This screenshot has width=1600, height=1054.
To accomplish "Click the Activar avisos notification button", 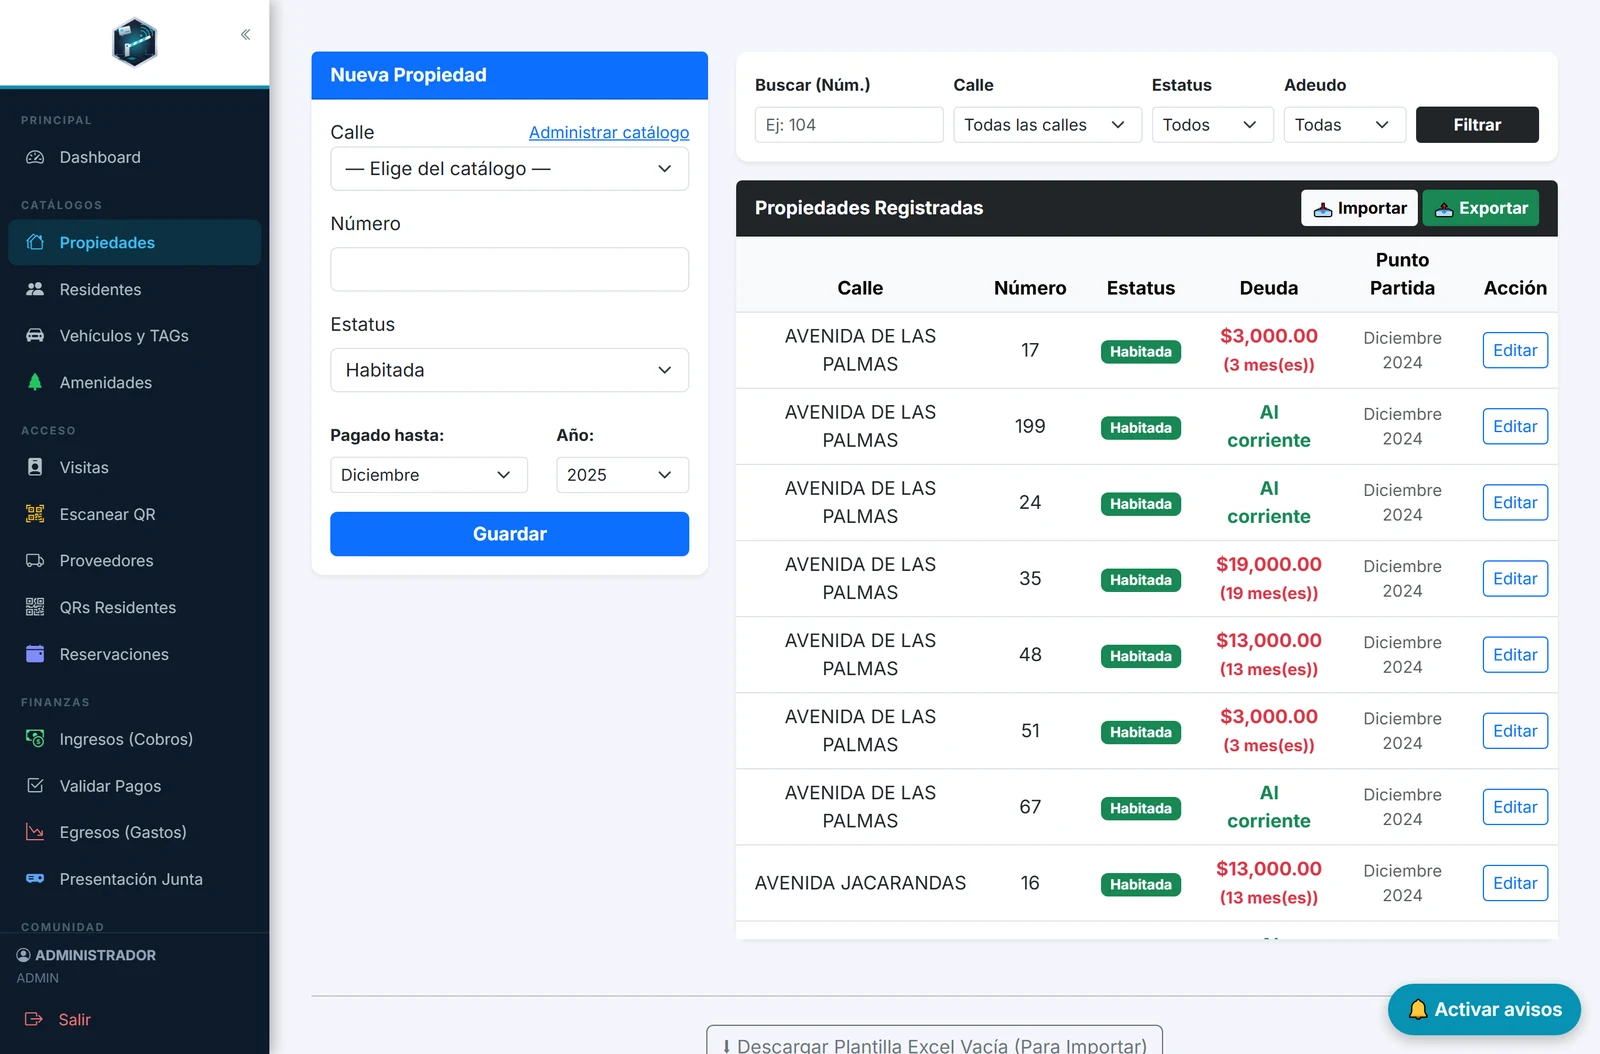I will click(1484, 1009).
